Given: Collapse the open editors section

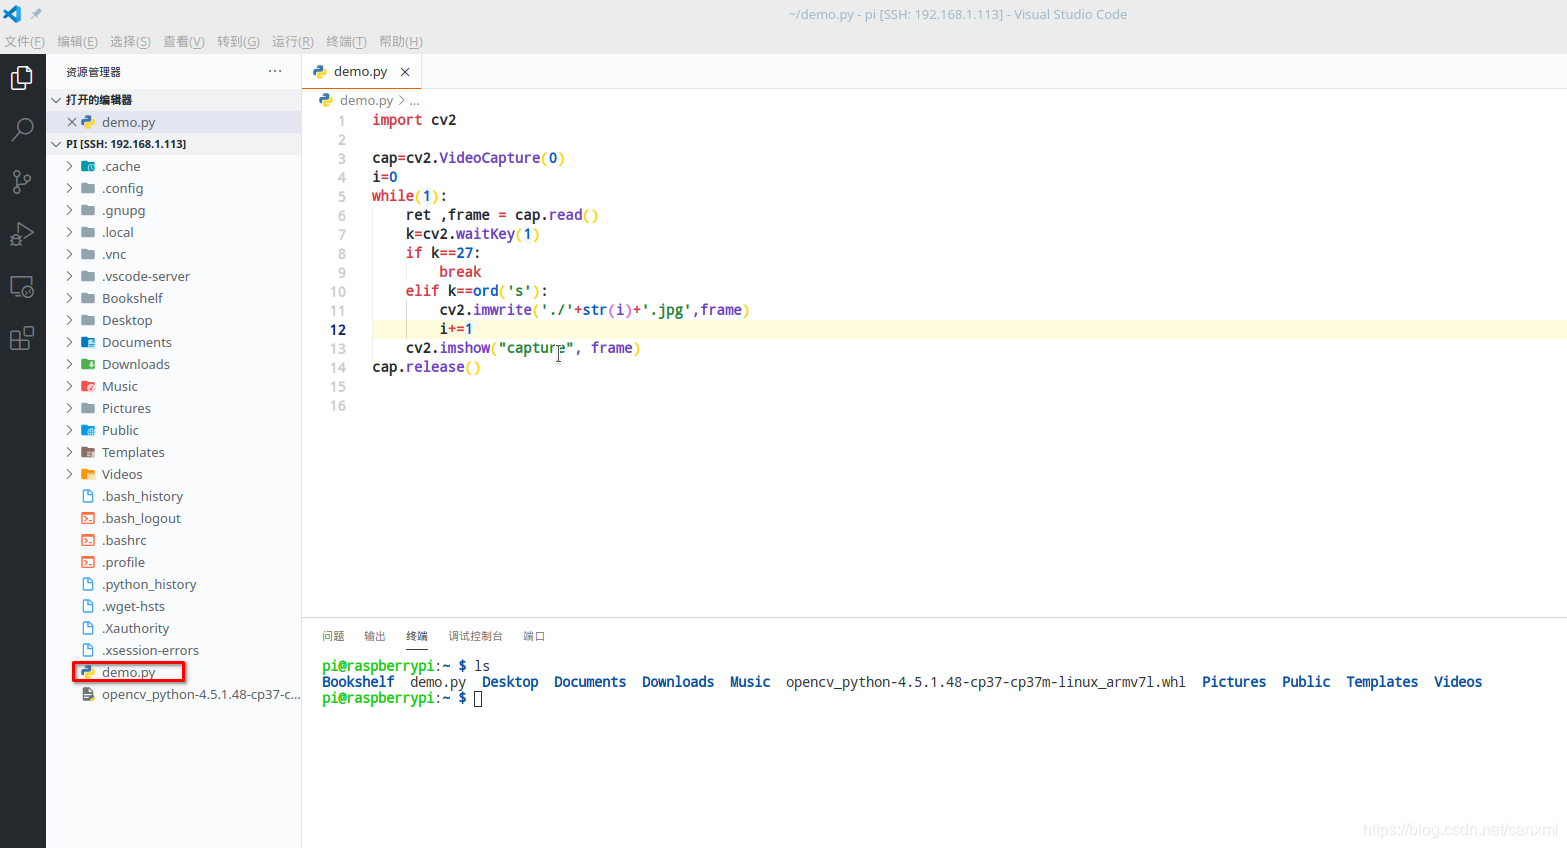Looking at the screenshot, I should (56, 100).
